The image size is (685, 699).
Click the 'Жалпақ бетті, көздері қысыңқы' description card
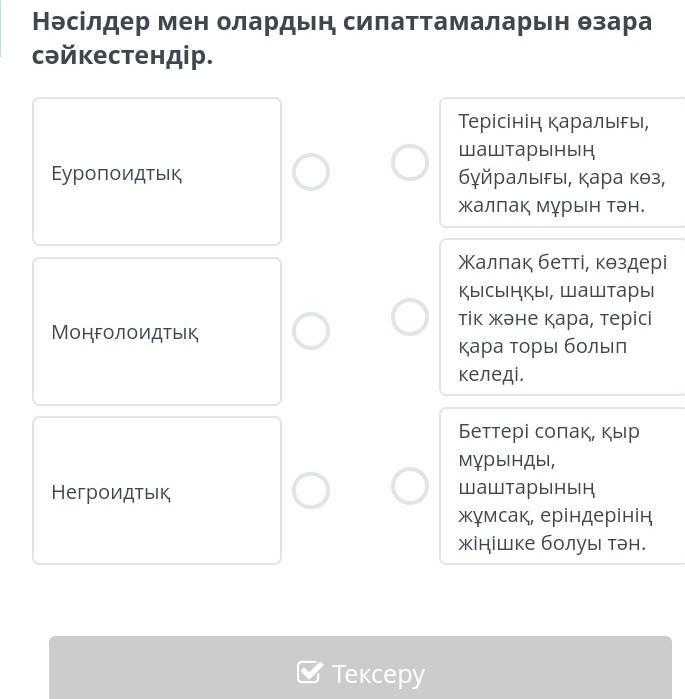tap(561, 317)
